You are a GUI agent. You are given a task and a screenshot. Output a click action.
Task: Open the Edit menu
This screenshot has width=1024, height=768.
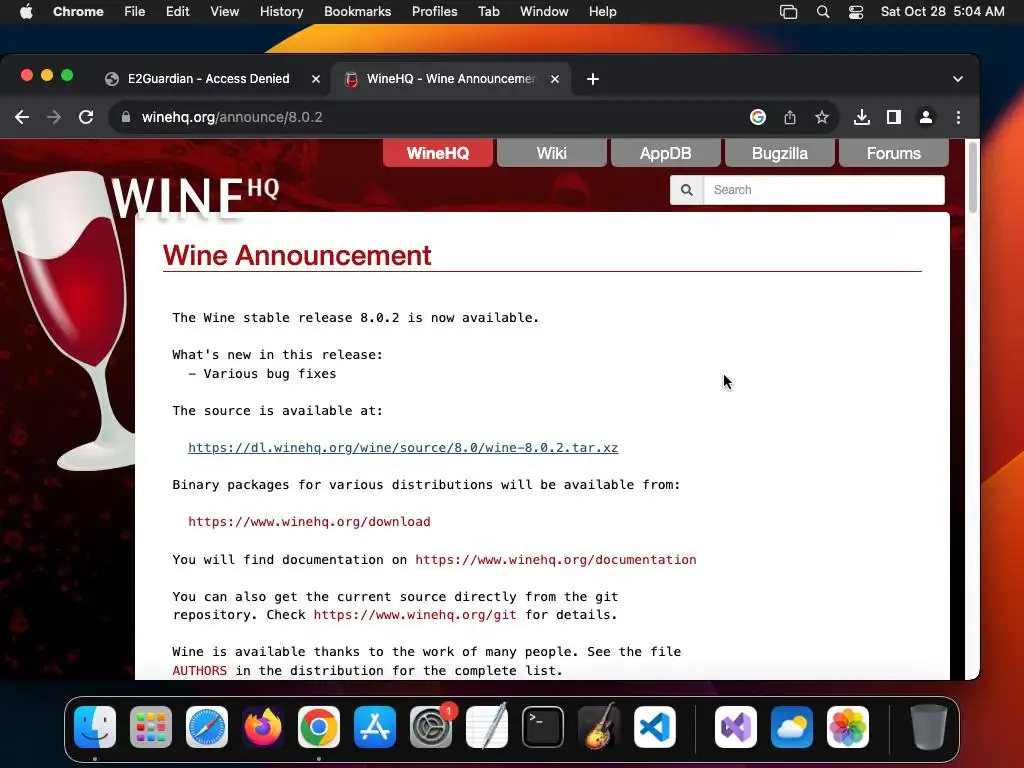point(177,12)
